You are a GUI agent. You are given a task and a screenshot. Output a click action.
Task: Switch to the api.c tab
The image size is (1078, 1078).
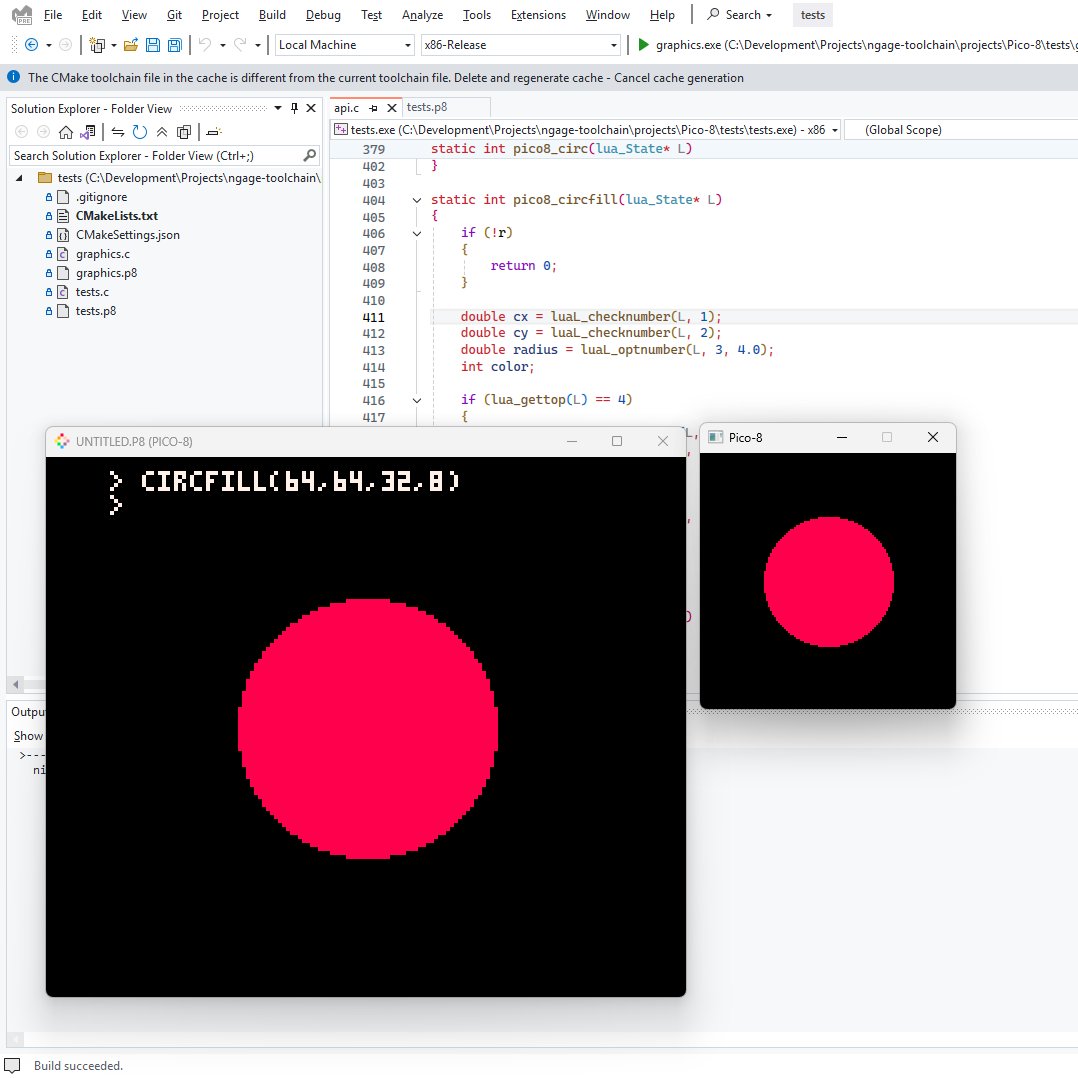click(x=346, y=108)
